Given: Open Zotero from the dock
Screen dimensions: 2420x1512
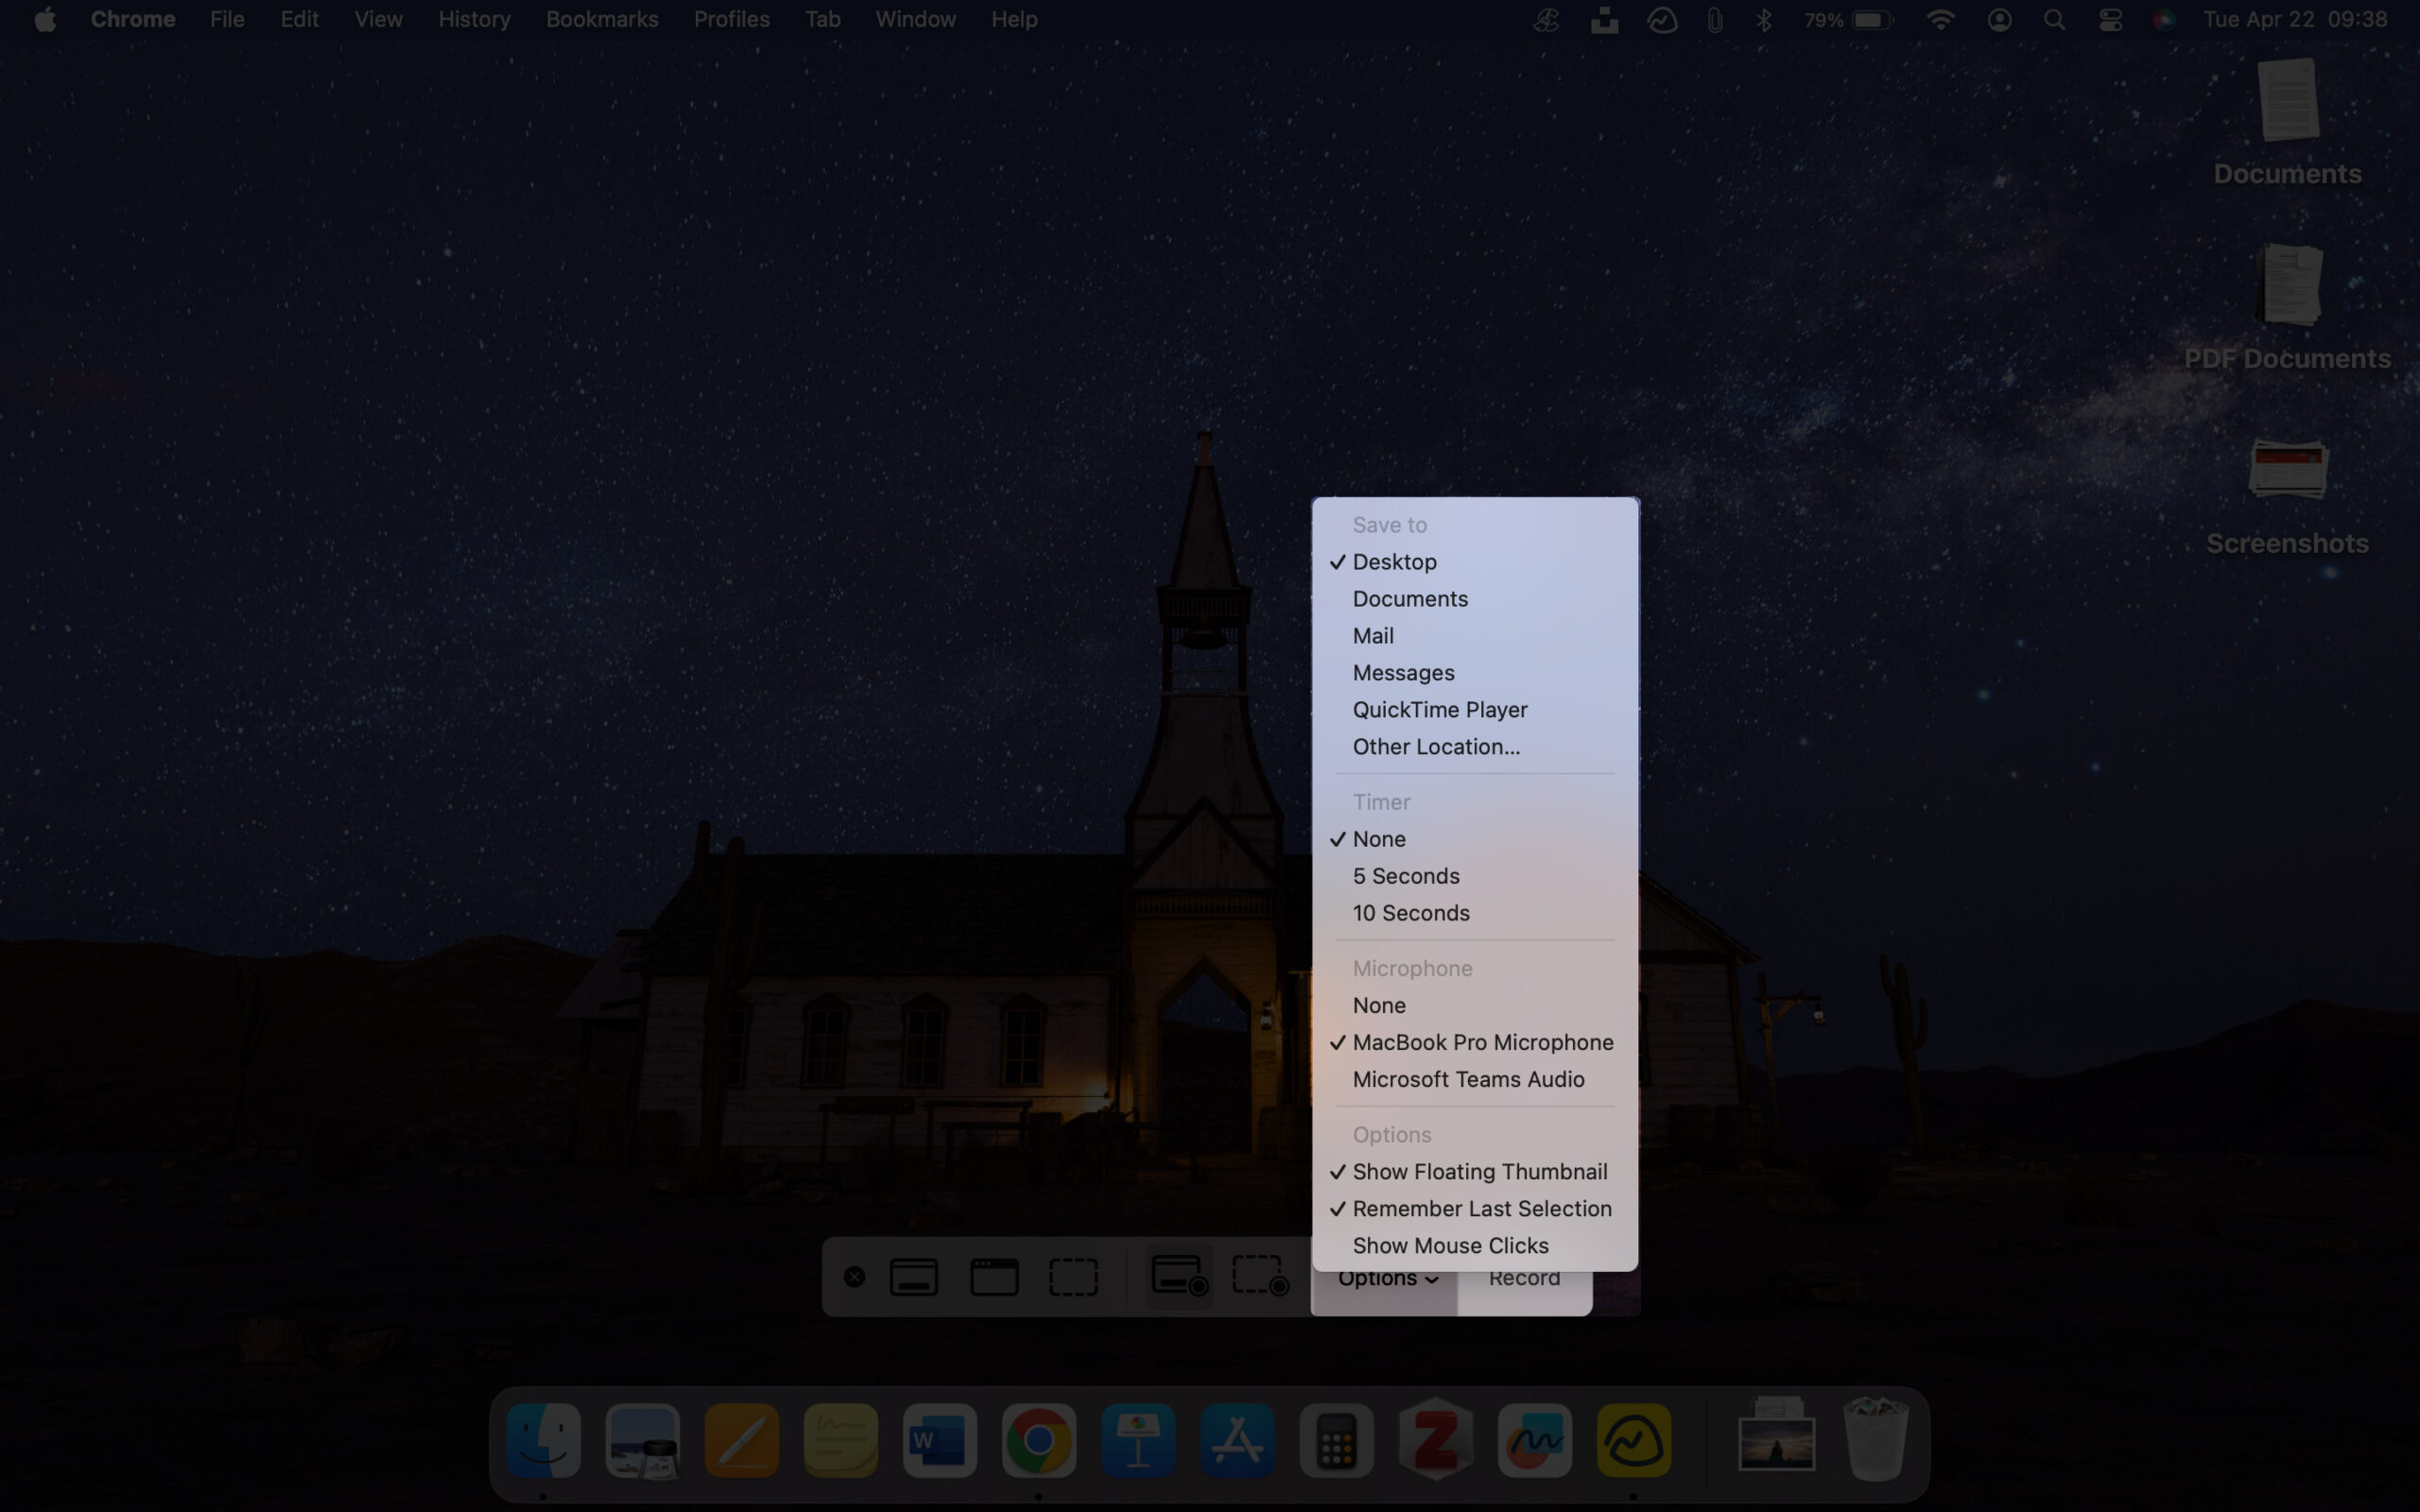Looking at the screenshot, I should click(x=1436, y=1440).
